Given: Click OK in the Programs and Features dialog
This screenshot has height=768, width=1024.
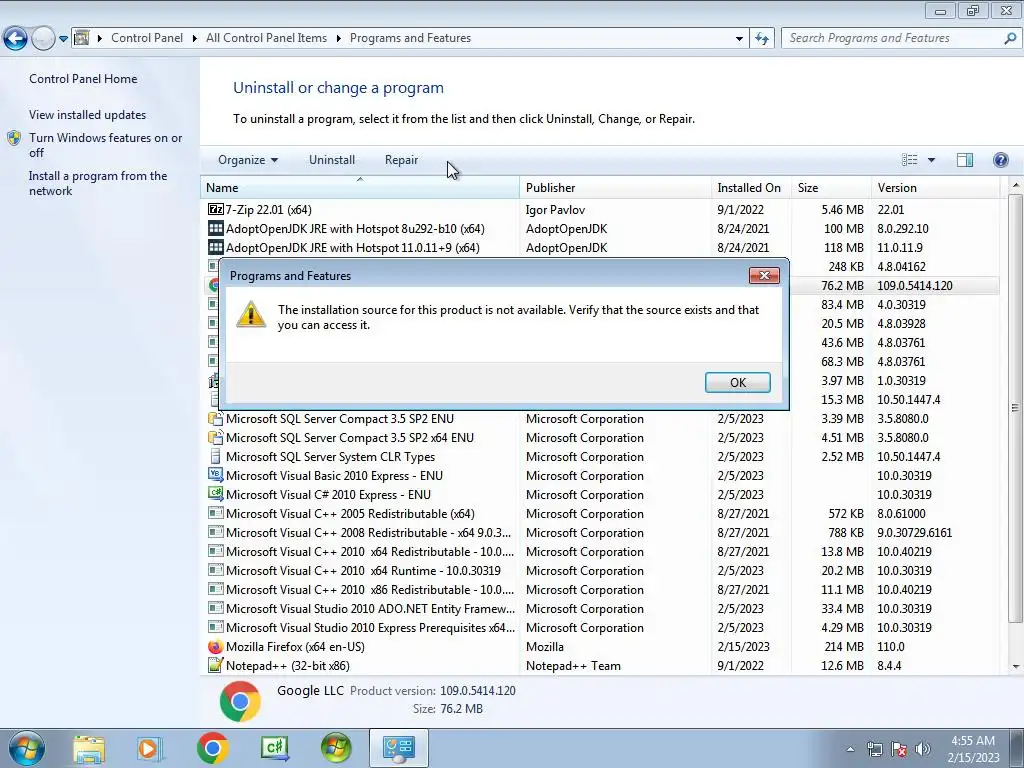Looking at the screenshot, I should click(x=737, y=383).
